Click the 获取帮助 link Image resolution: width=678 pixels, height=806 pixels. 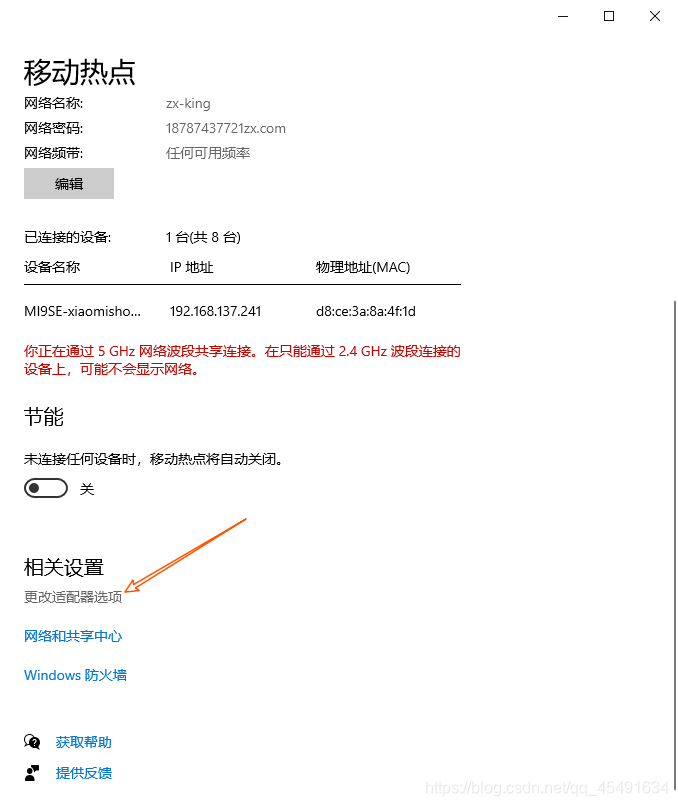click(x=84, y=742)
